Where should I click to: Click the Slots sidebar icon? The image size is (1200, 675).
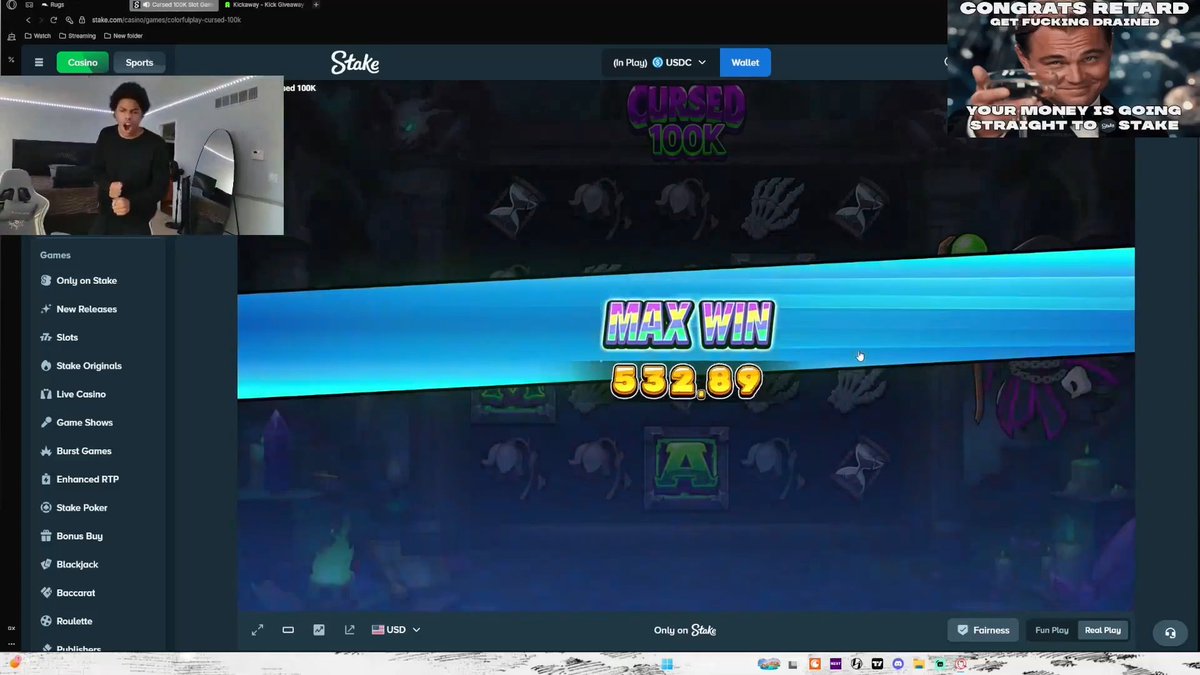click(x=46, y=337)
